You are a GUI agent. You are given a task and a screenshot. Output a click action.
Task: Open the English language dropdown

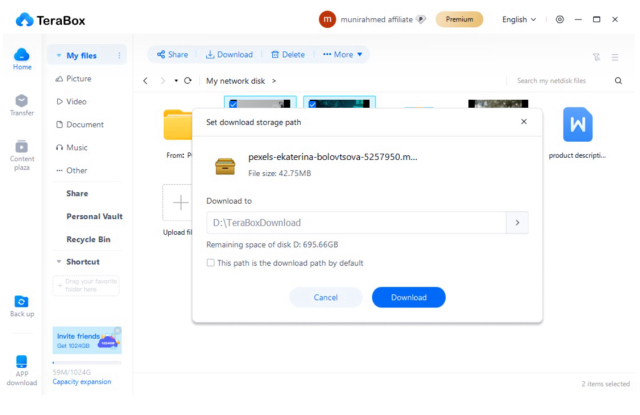[519, 19]
